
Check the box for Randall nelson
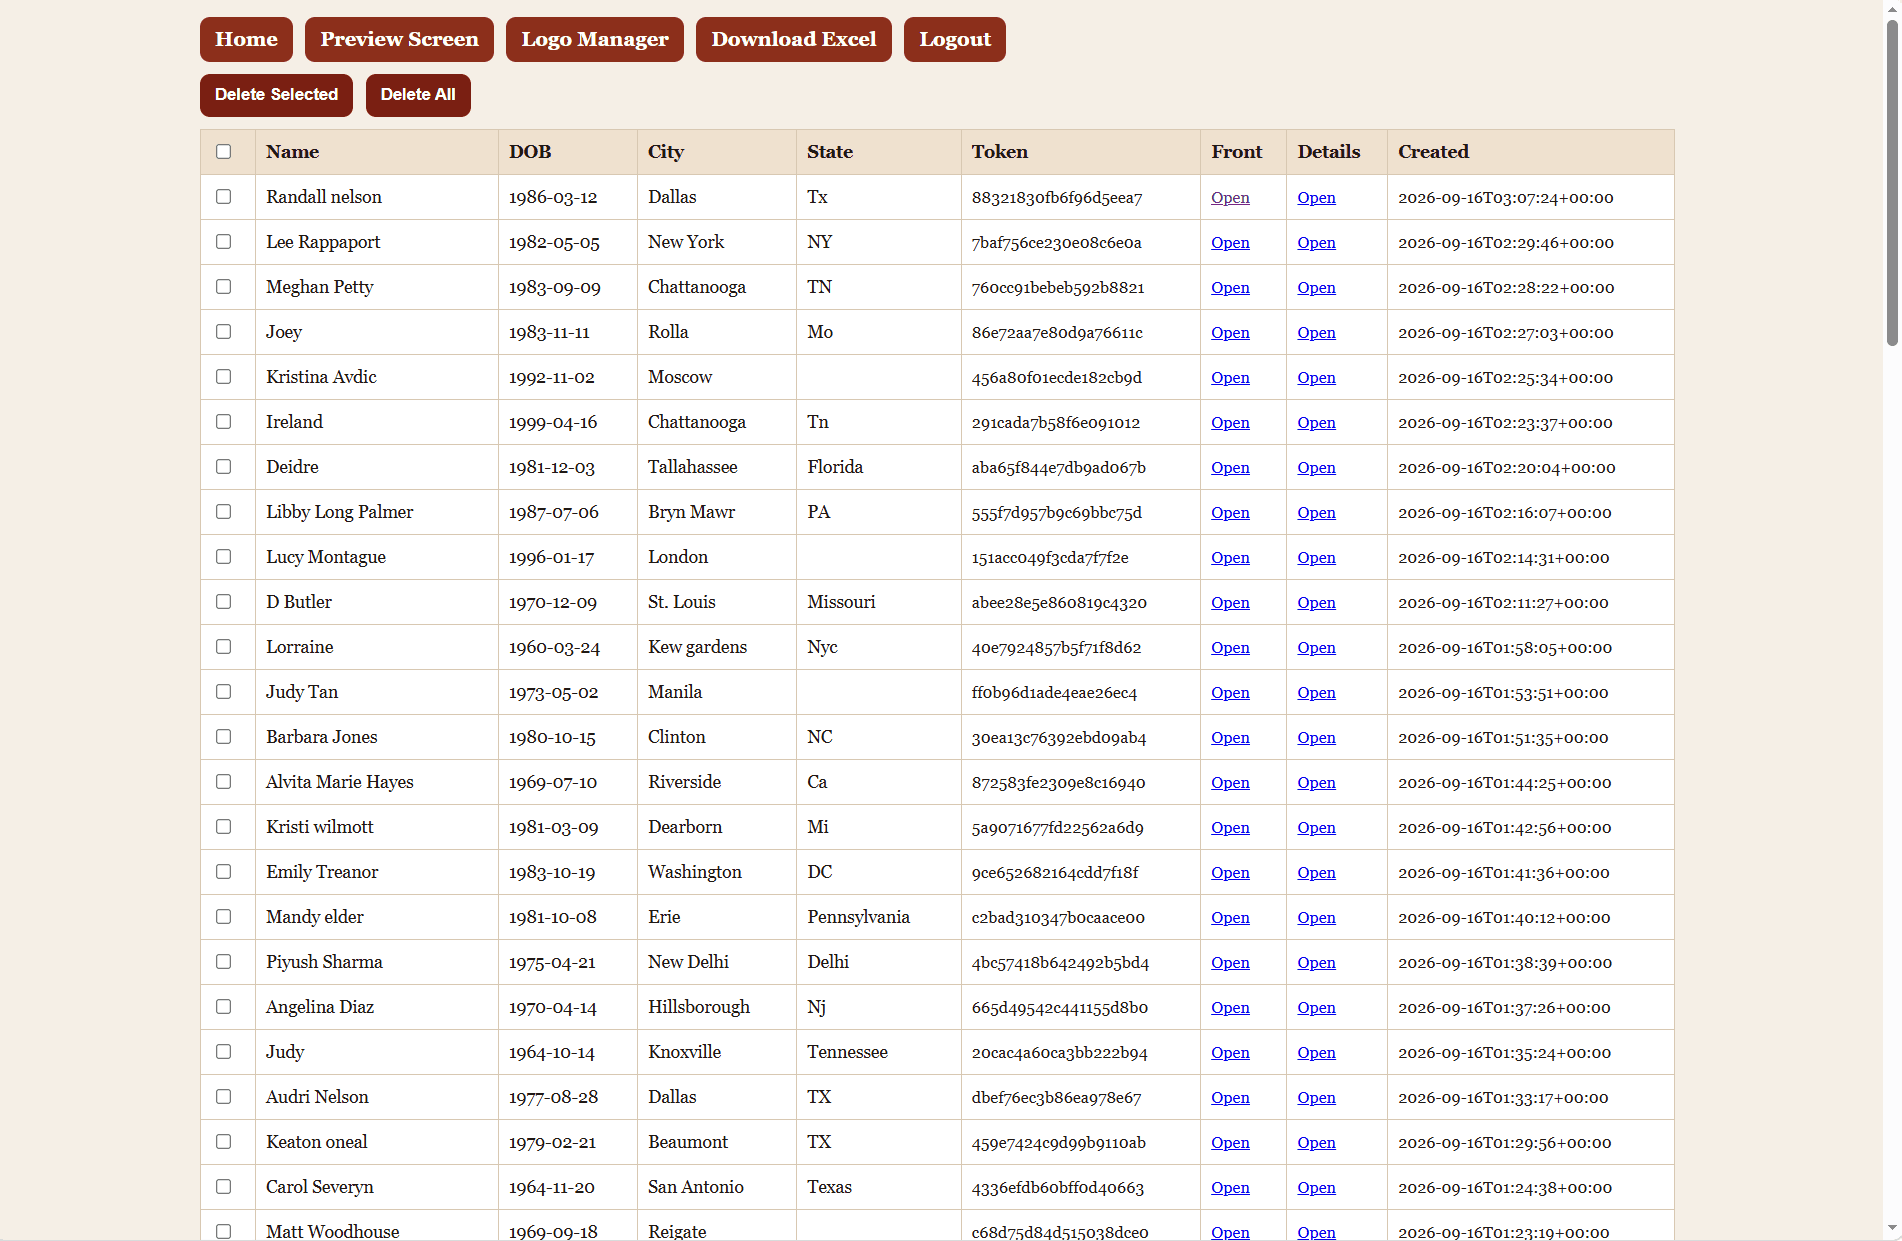point(224,197)
